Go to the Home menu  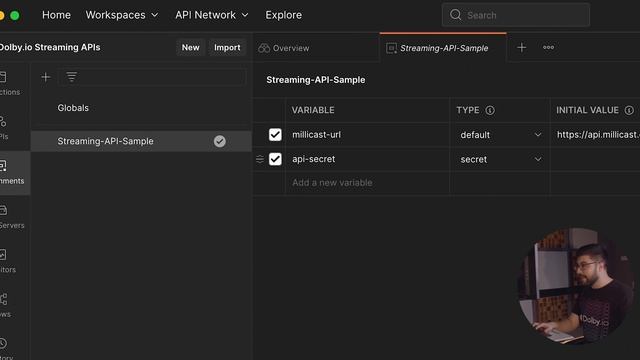[x=56, y=15]
